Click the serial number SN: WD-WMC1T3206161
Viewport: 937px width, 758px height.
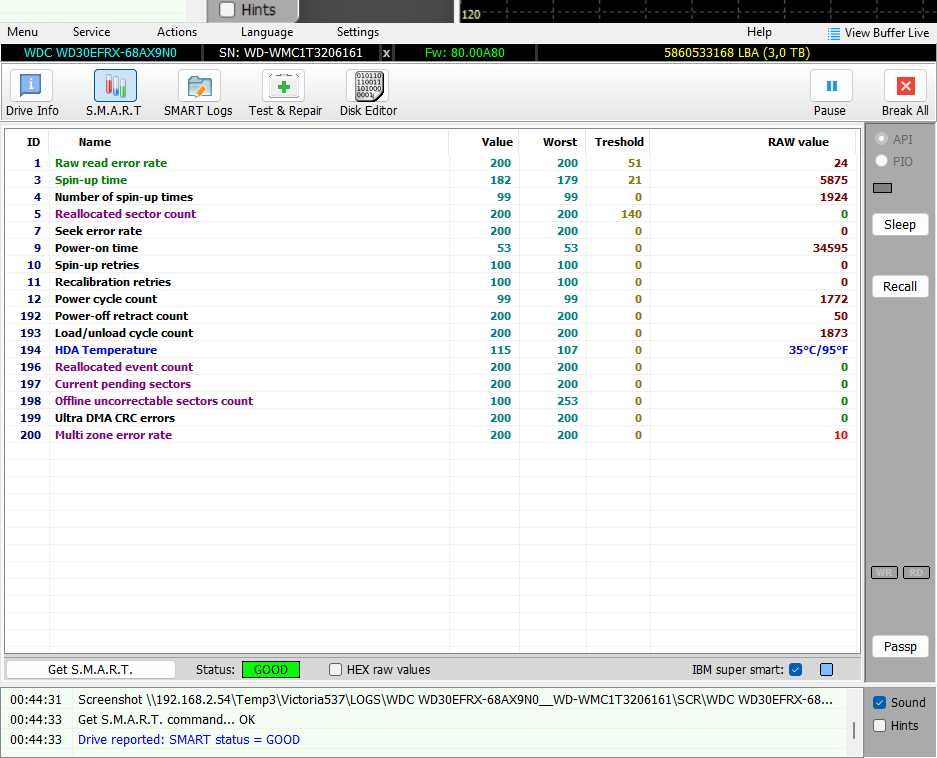click(x=290, y=53)
